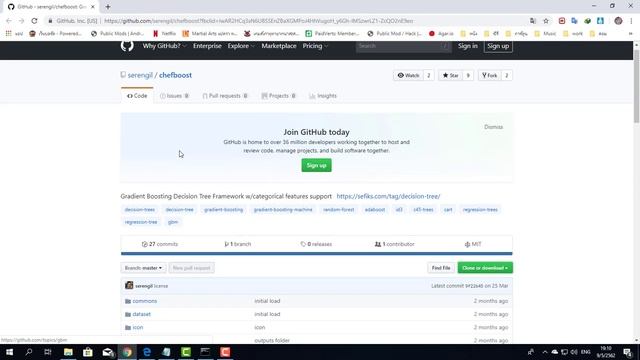Fork the repository

[489, 76]
